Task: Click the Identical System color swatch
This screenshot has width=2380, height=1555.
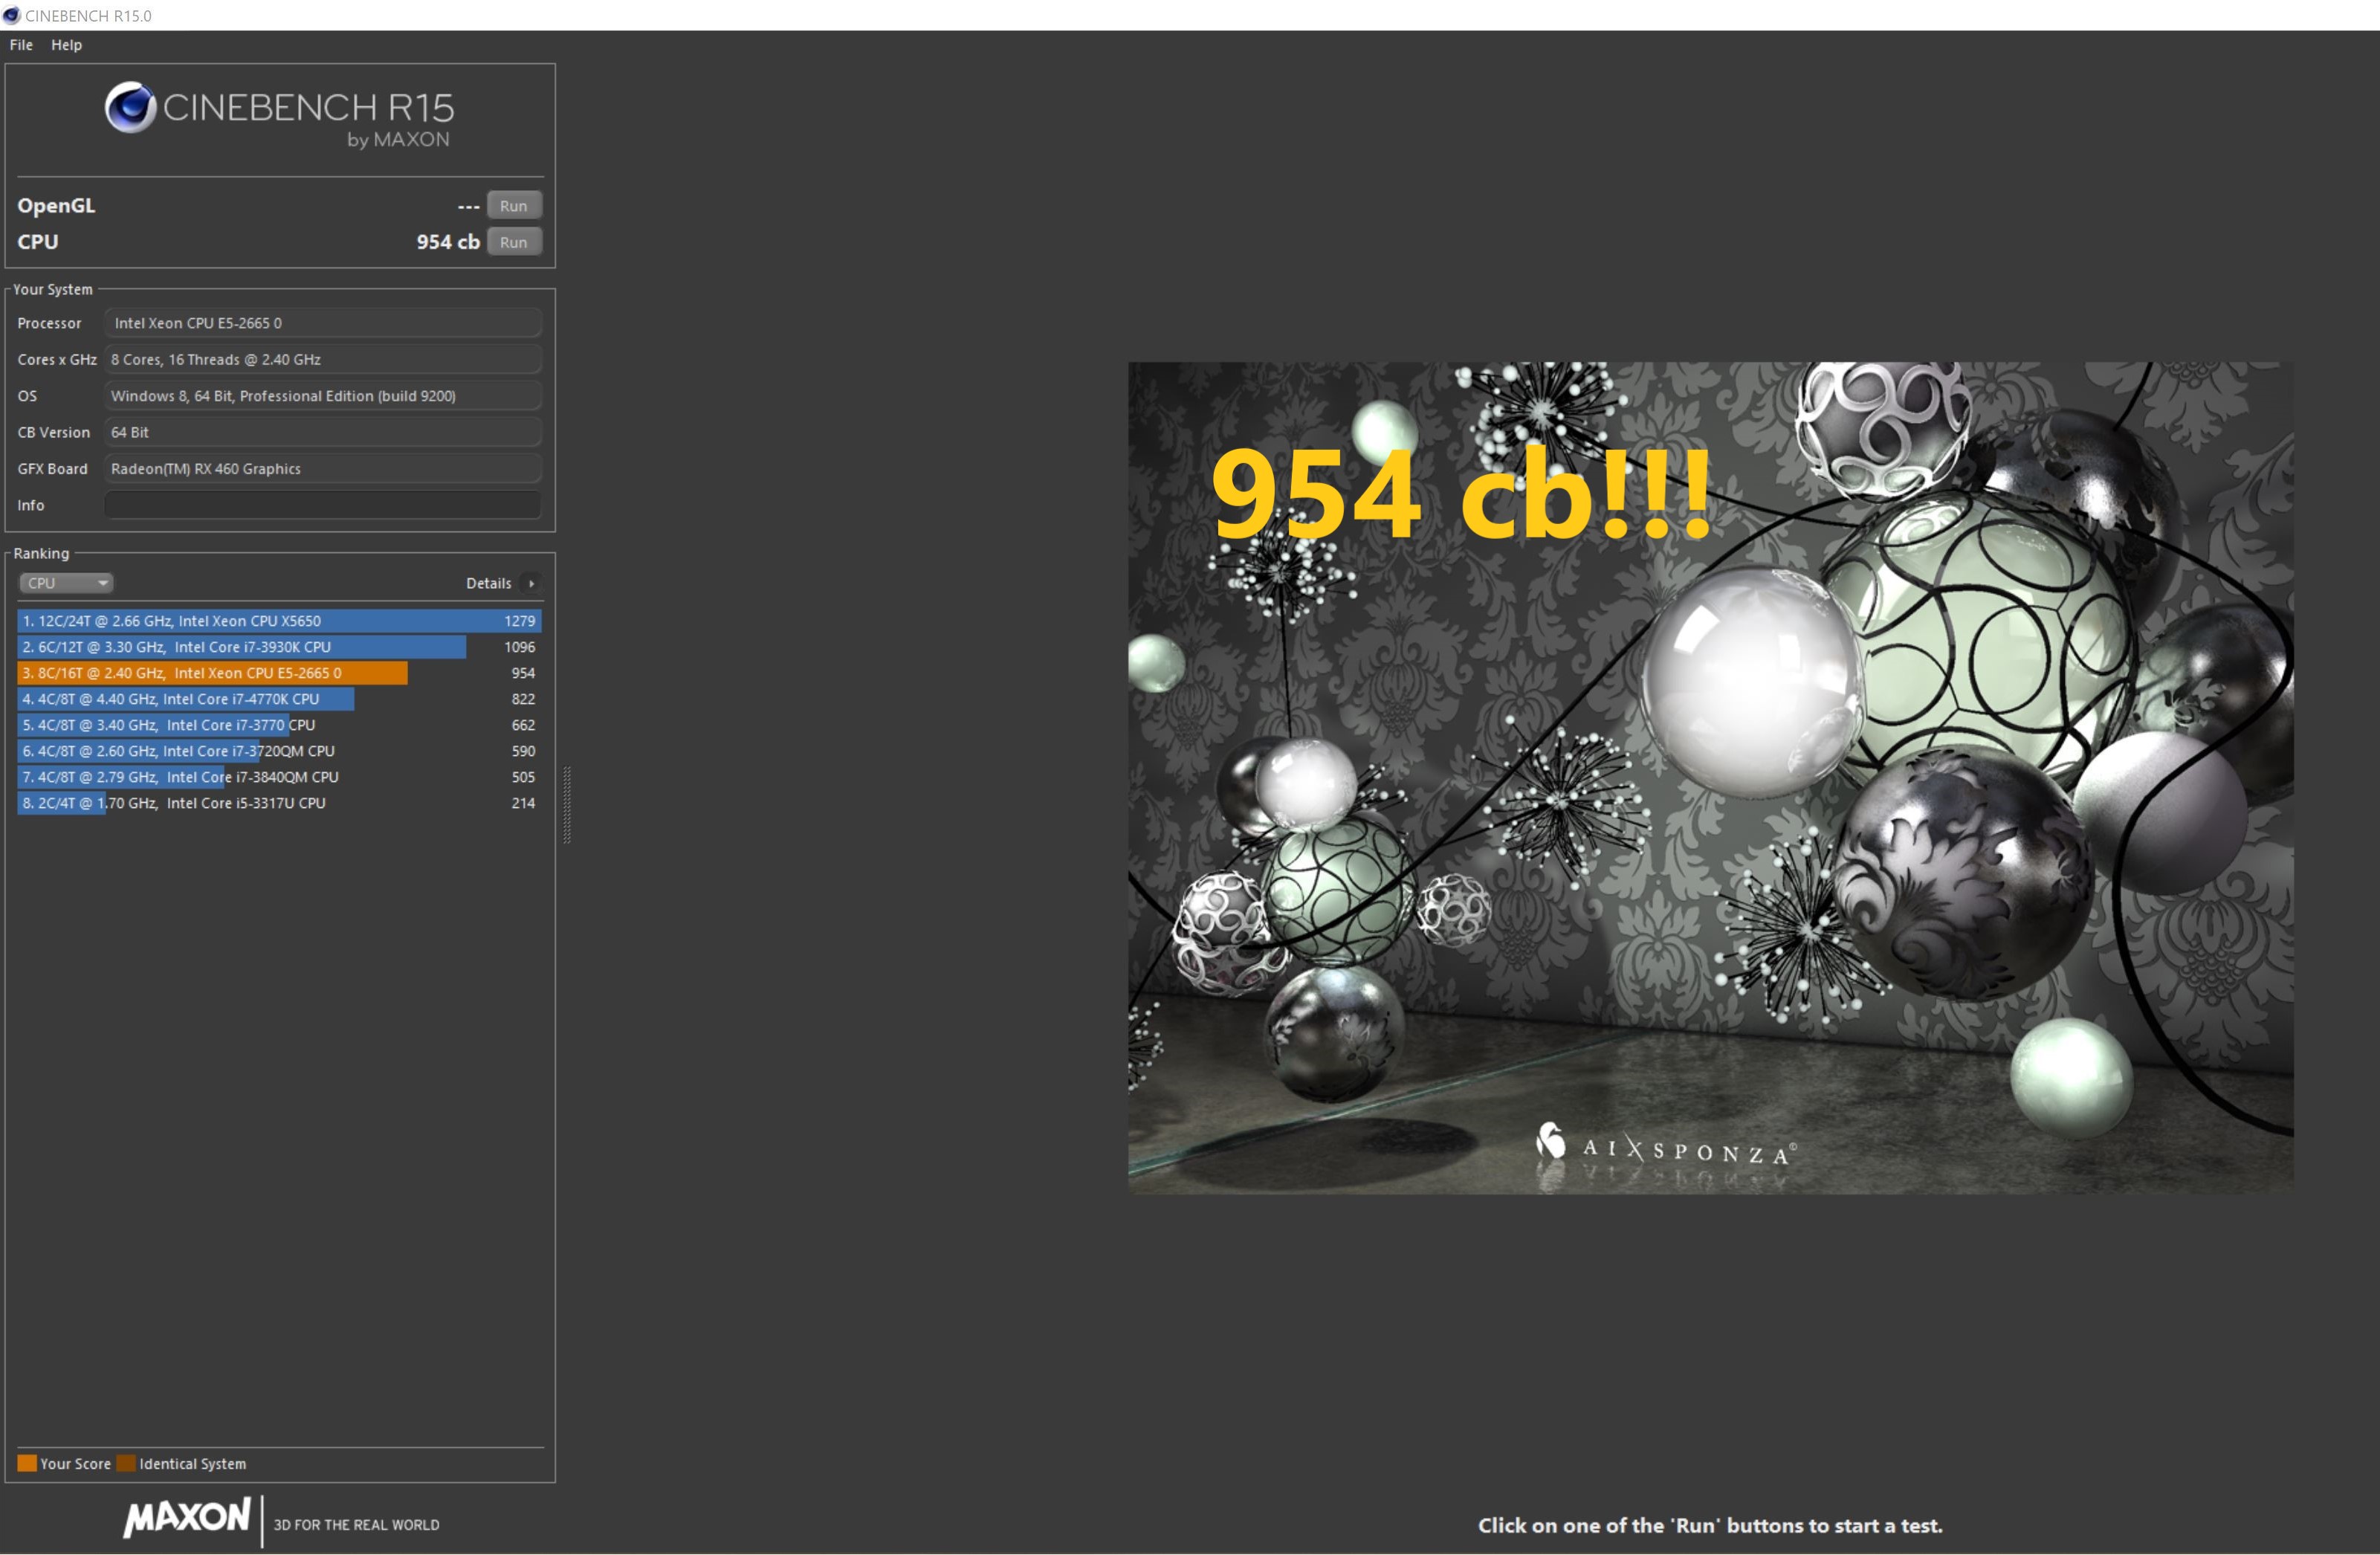Action: pos(126,1463)
